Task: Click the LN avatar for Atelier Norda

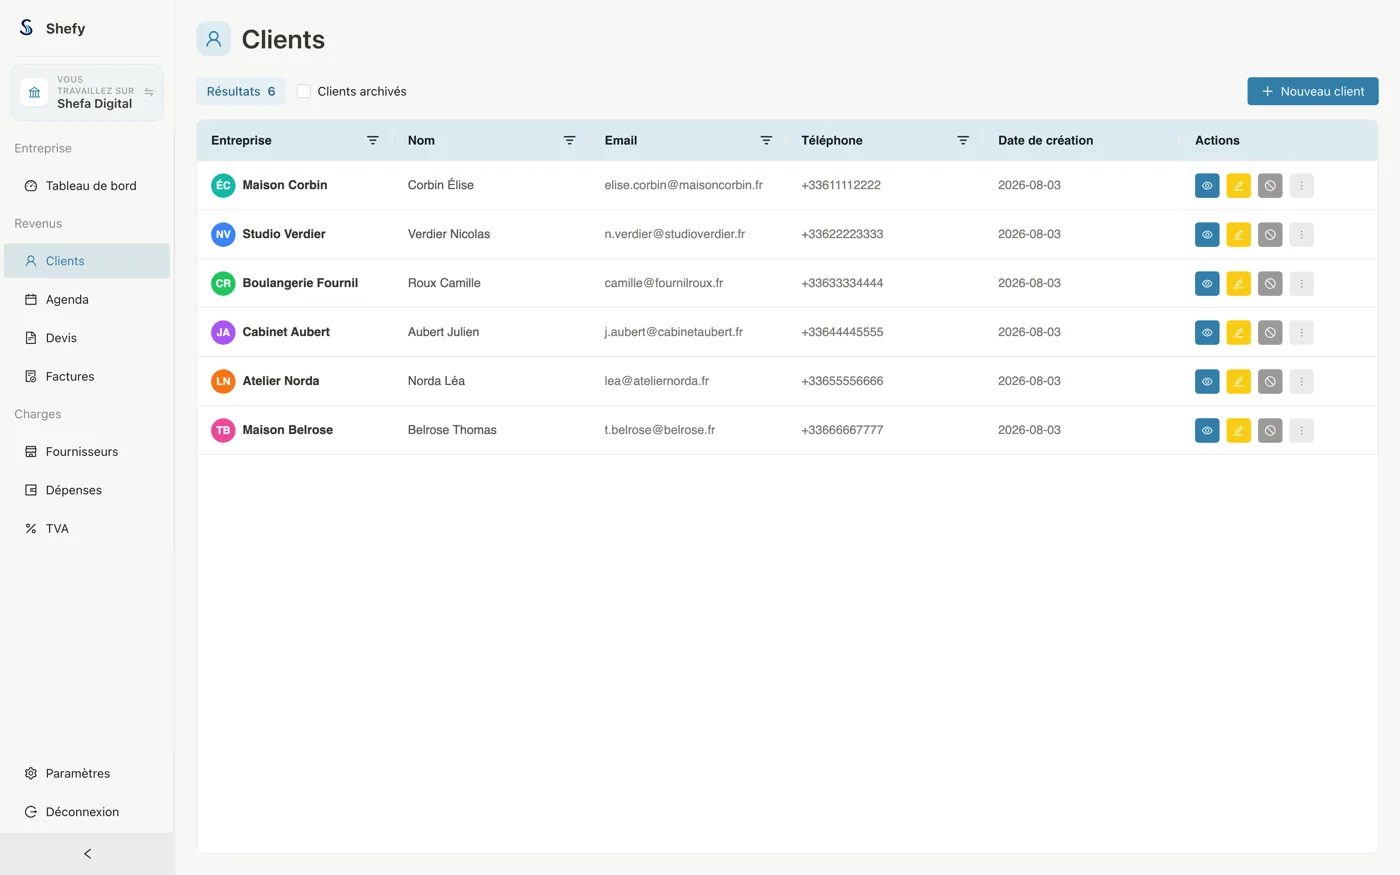Action: tap(223, 381)
